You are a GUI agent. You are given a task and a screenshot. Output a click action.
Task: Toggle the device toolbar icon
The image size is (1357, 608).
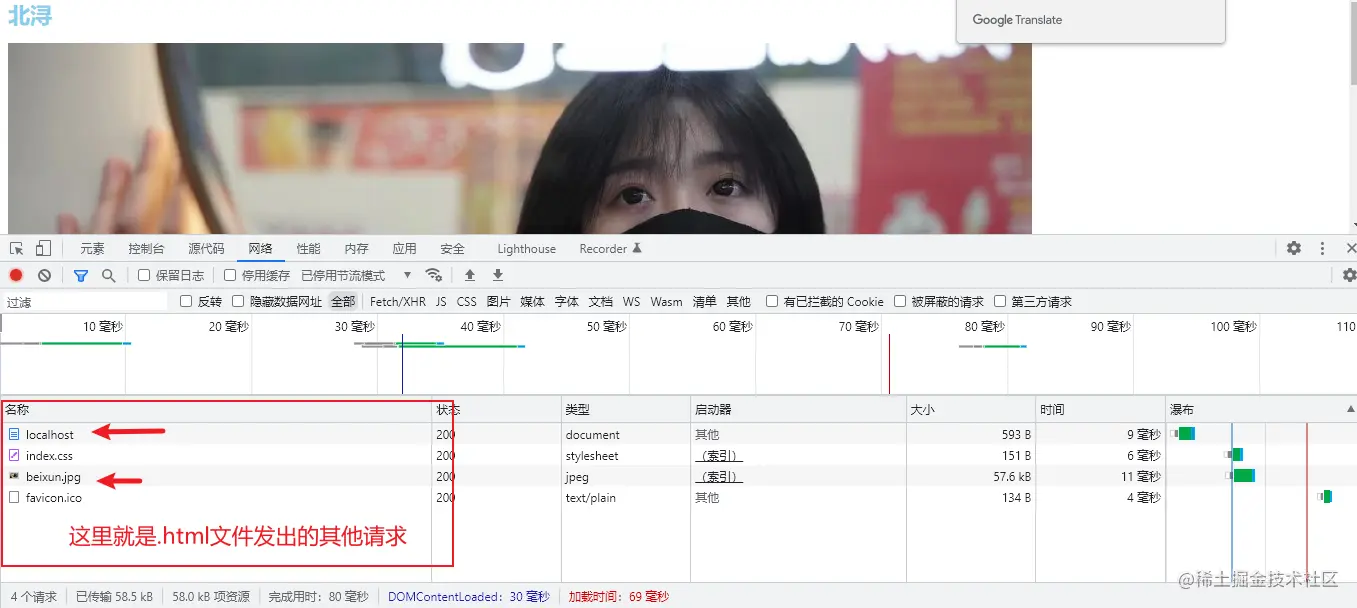43,248
